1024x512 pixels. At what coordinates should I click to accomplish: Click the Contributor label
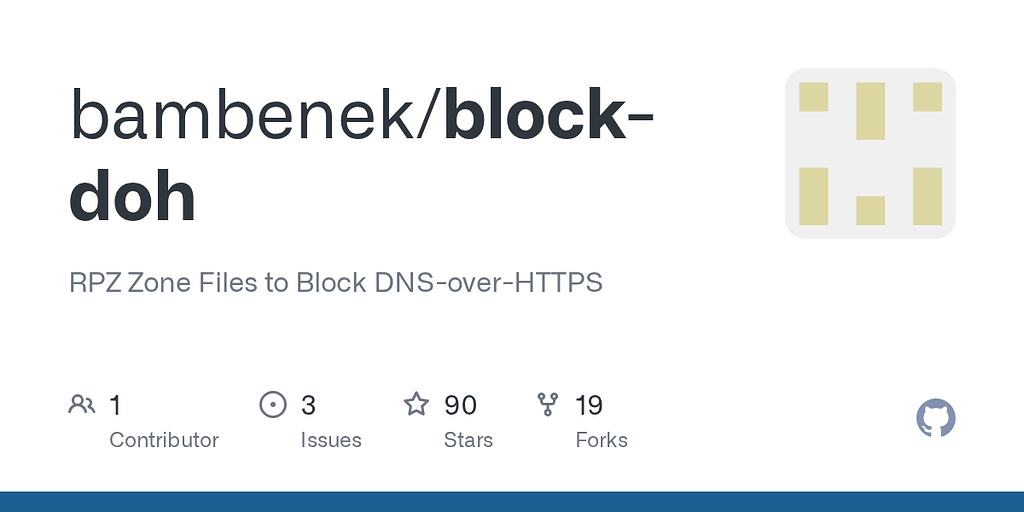tap(164, 440)
